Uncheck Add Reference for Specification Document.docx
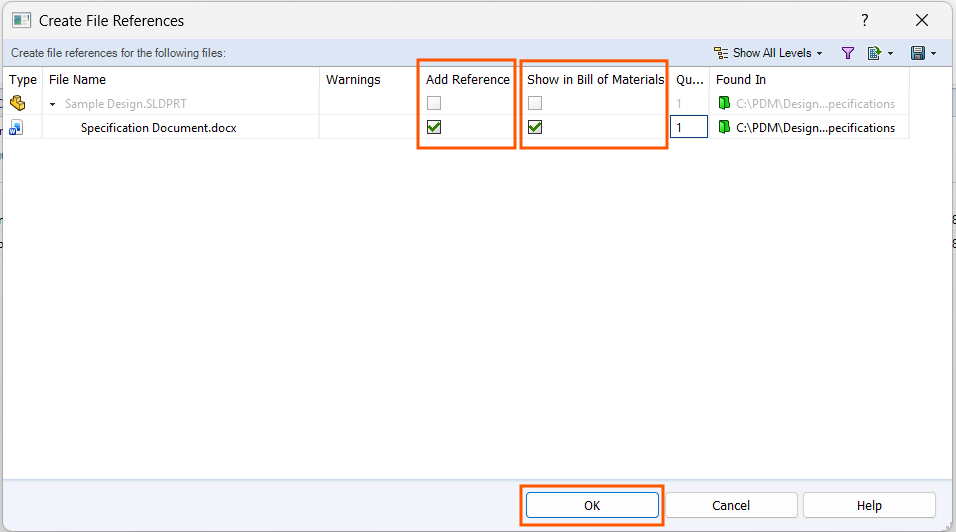The width and height of the screenshot is (956, 532). pos(433,127)
